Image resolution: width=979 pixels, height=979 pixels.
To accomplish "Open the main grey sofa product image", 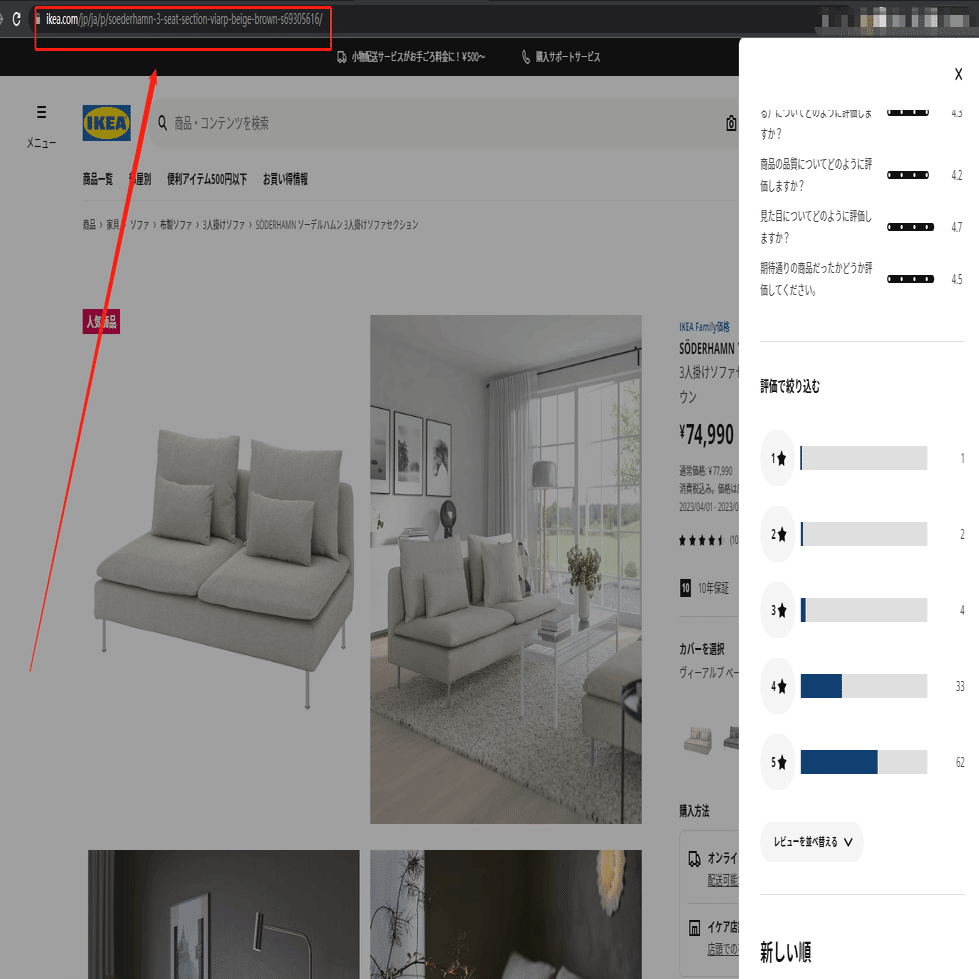I will (224, 569).
